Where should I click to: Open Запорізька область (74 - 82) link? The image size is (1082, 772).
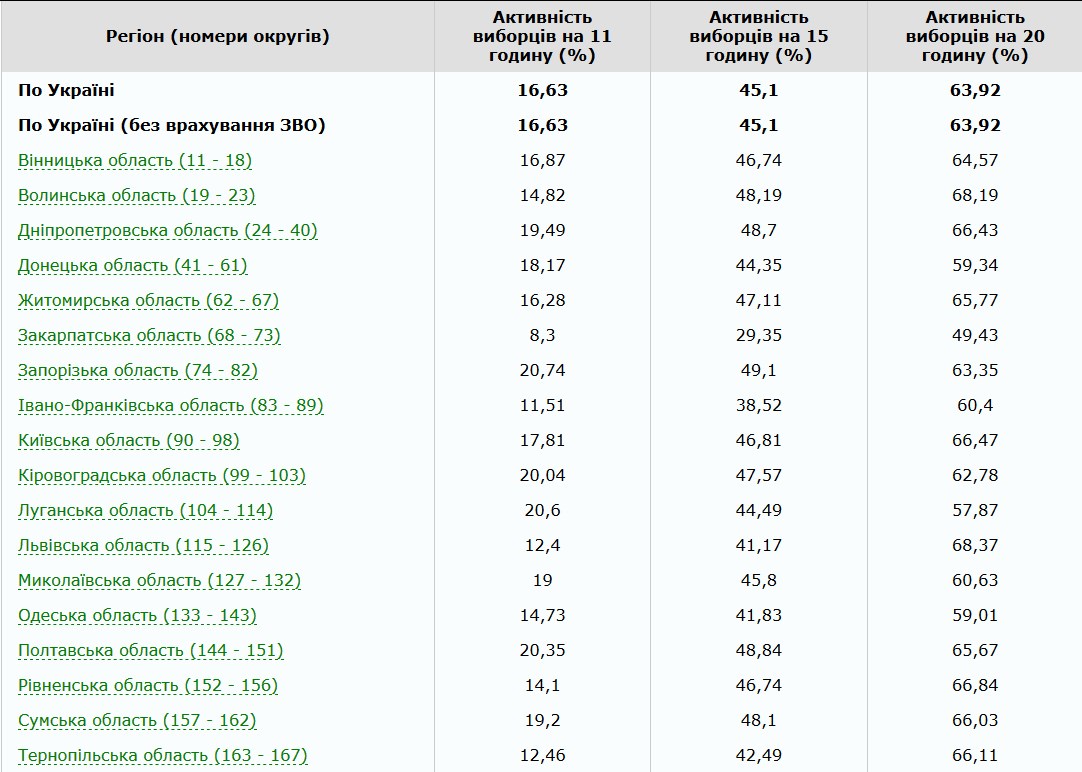point(138,370)
